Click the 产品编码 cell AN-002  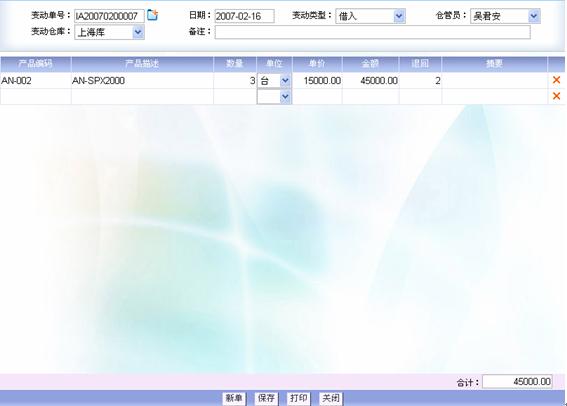pos(35,80)
